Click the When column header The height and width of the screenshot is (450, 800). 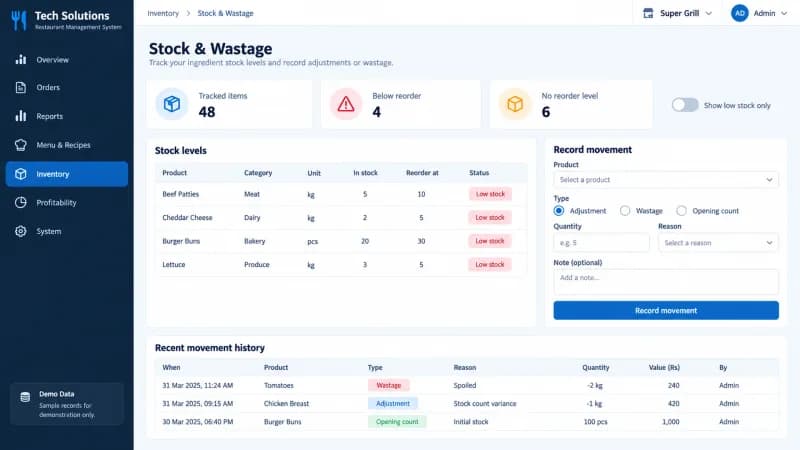[x=171, y=367]
